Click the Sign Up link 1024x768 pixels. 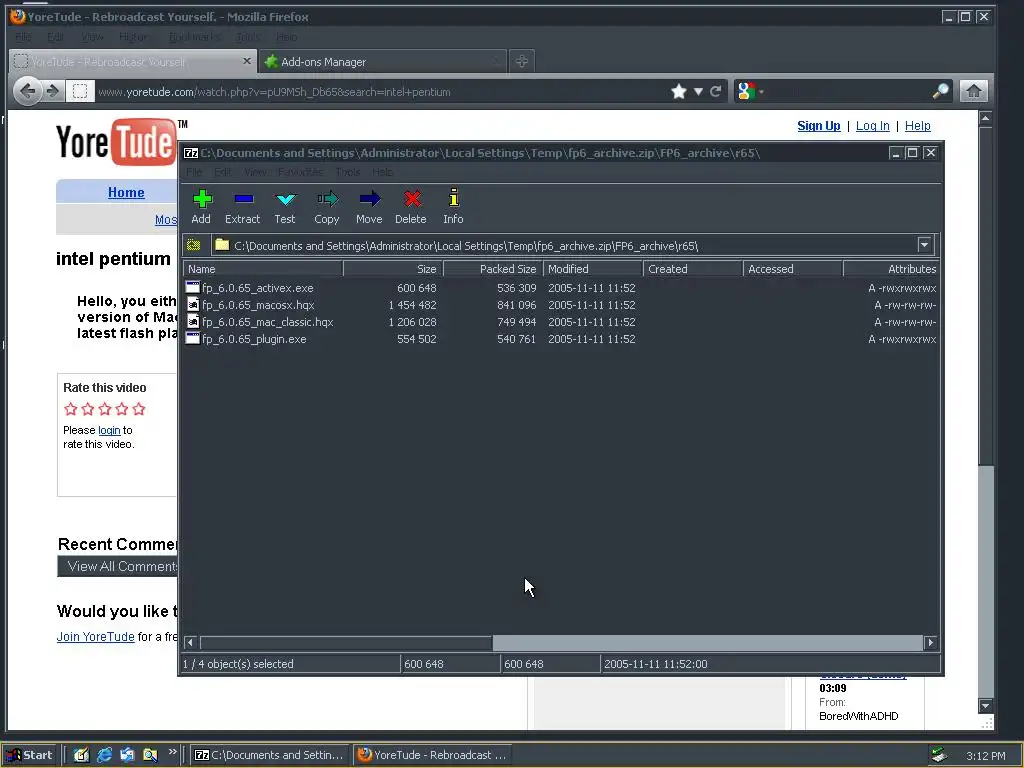[x=818, y=125]
